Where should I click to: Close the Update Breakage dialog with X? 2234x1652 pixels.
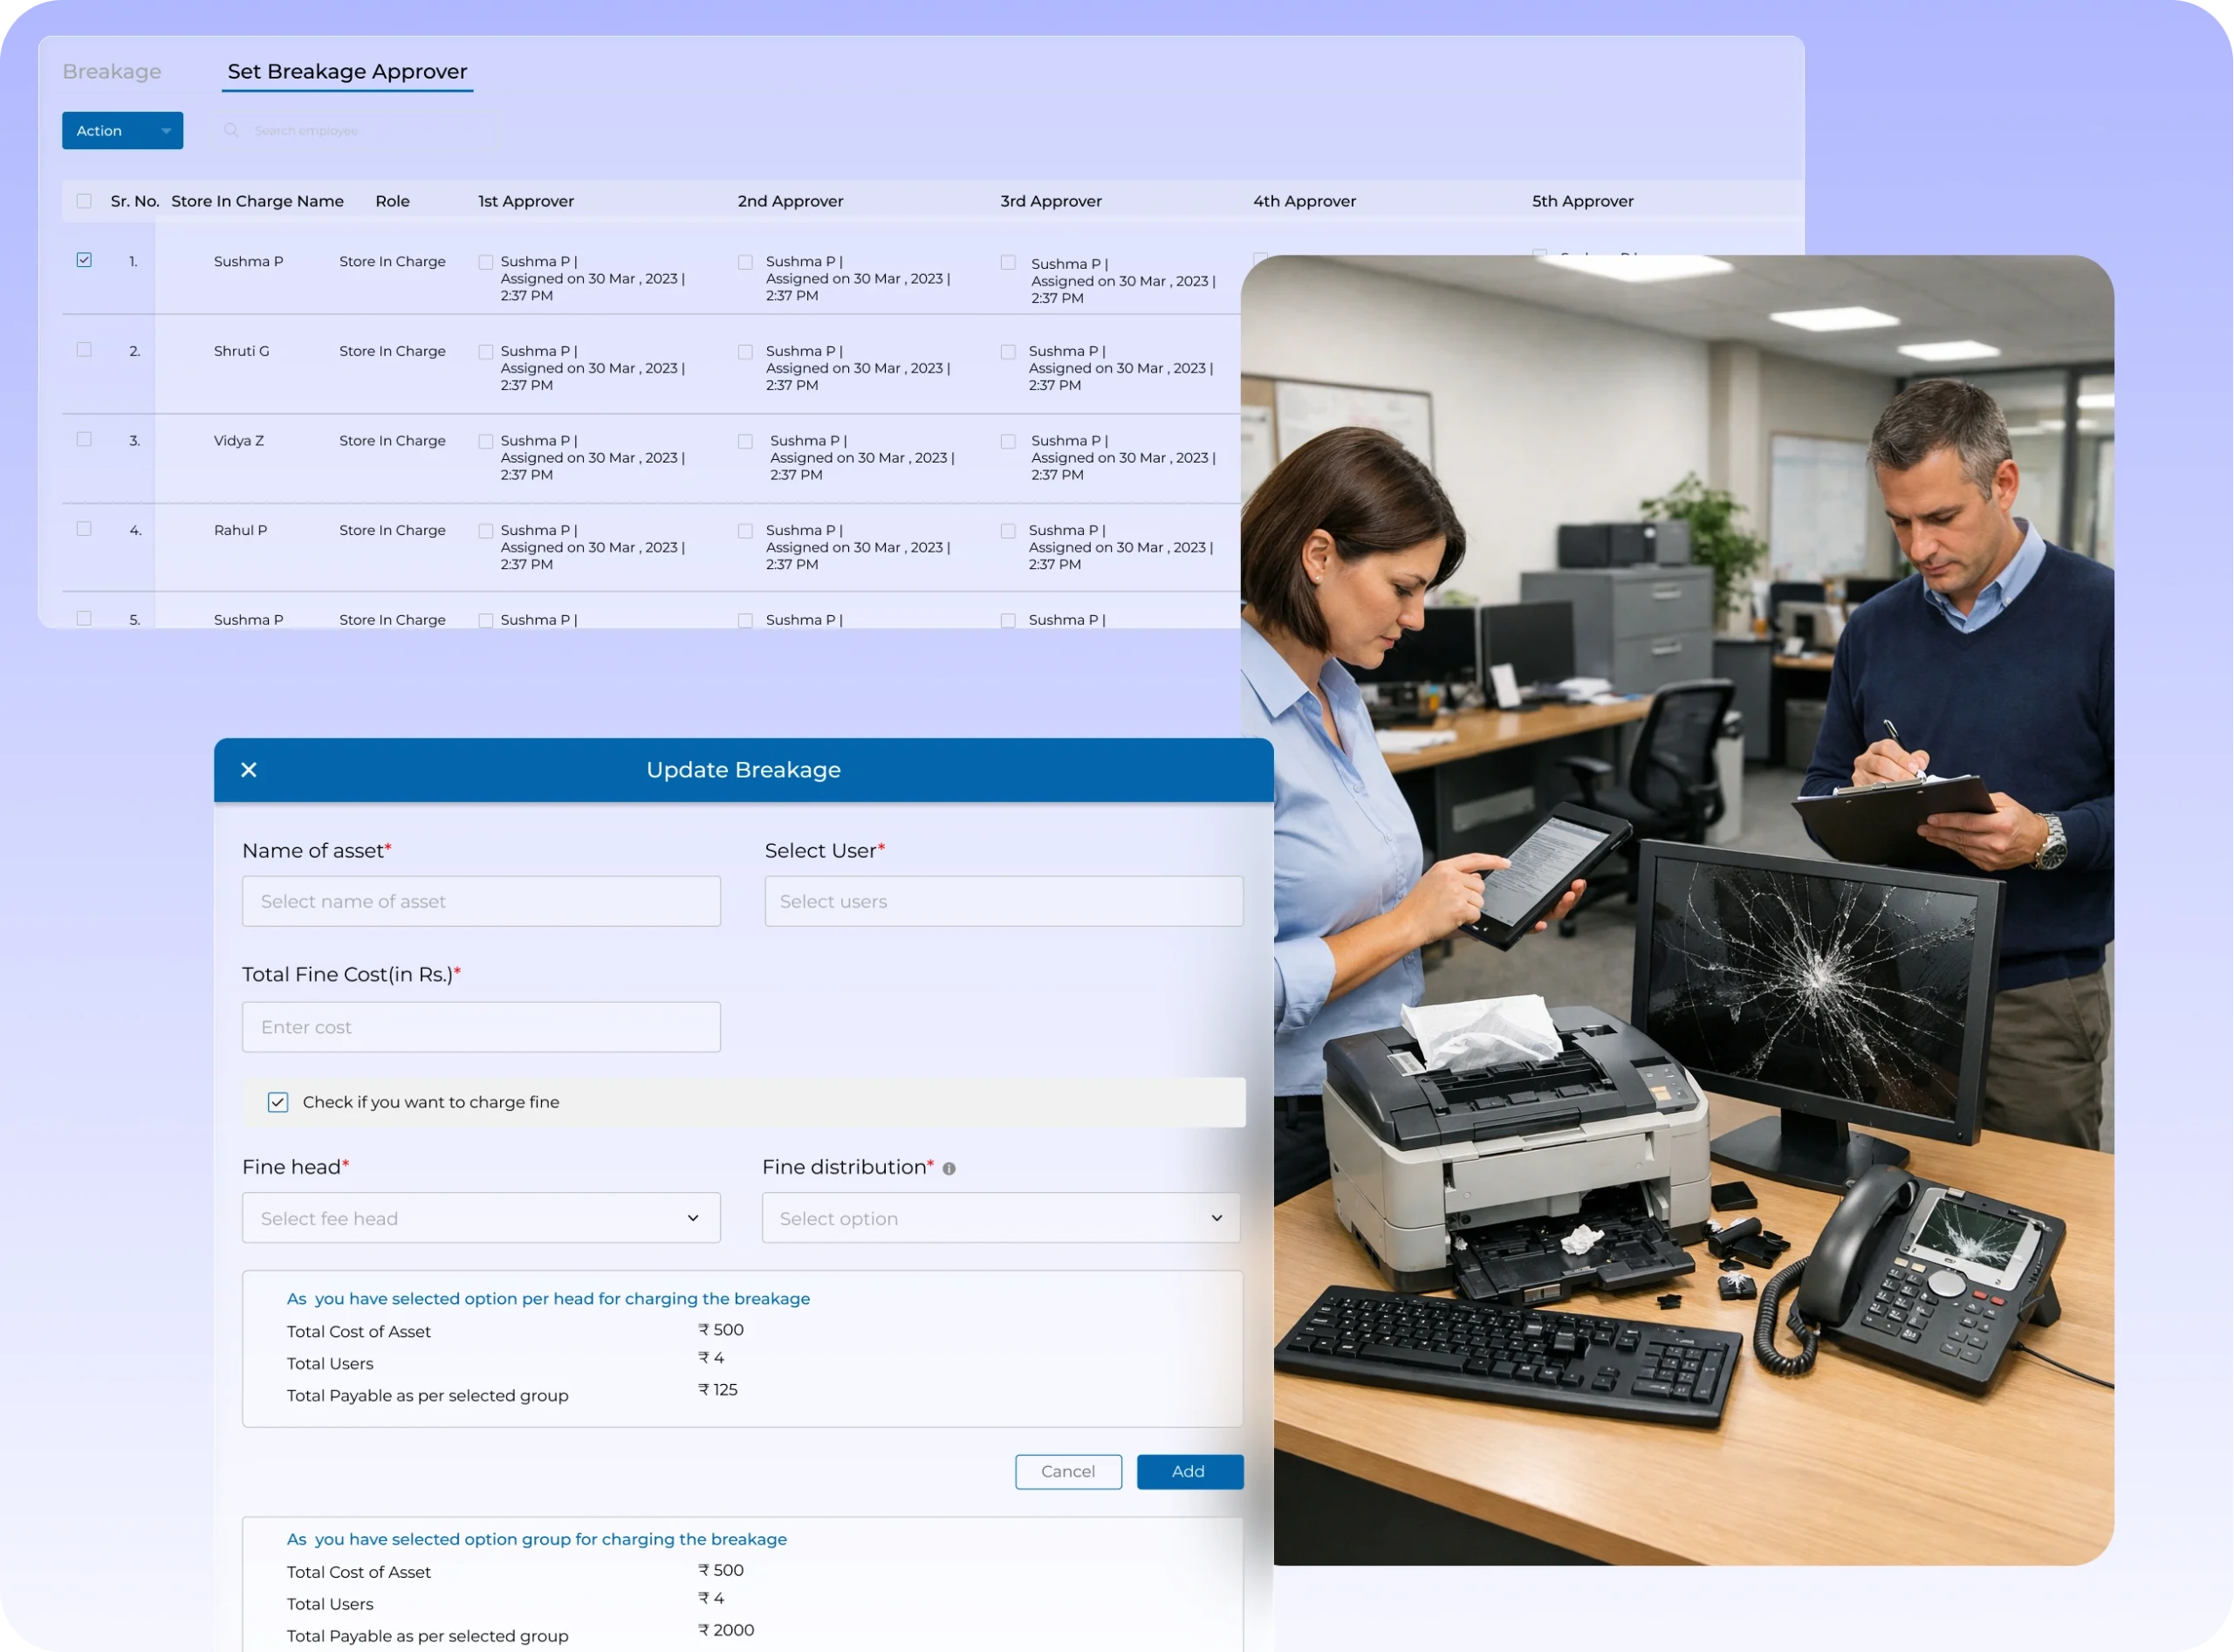[x=249, y=770]
